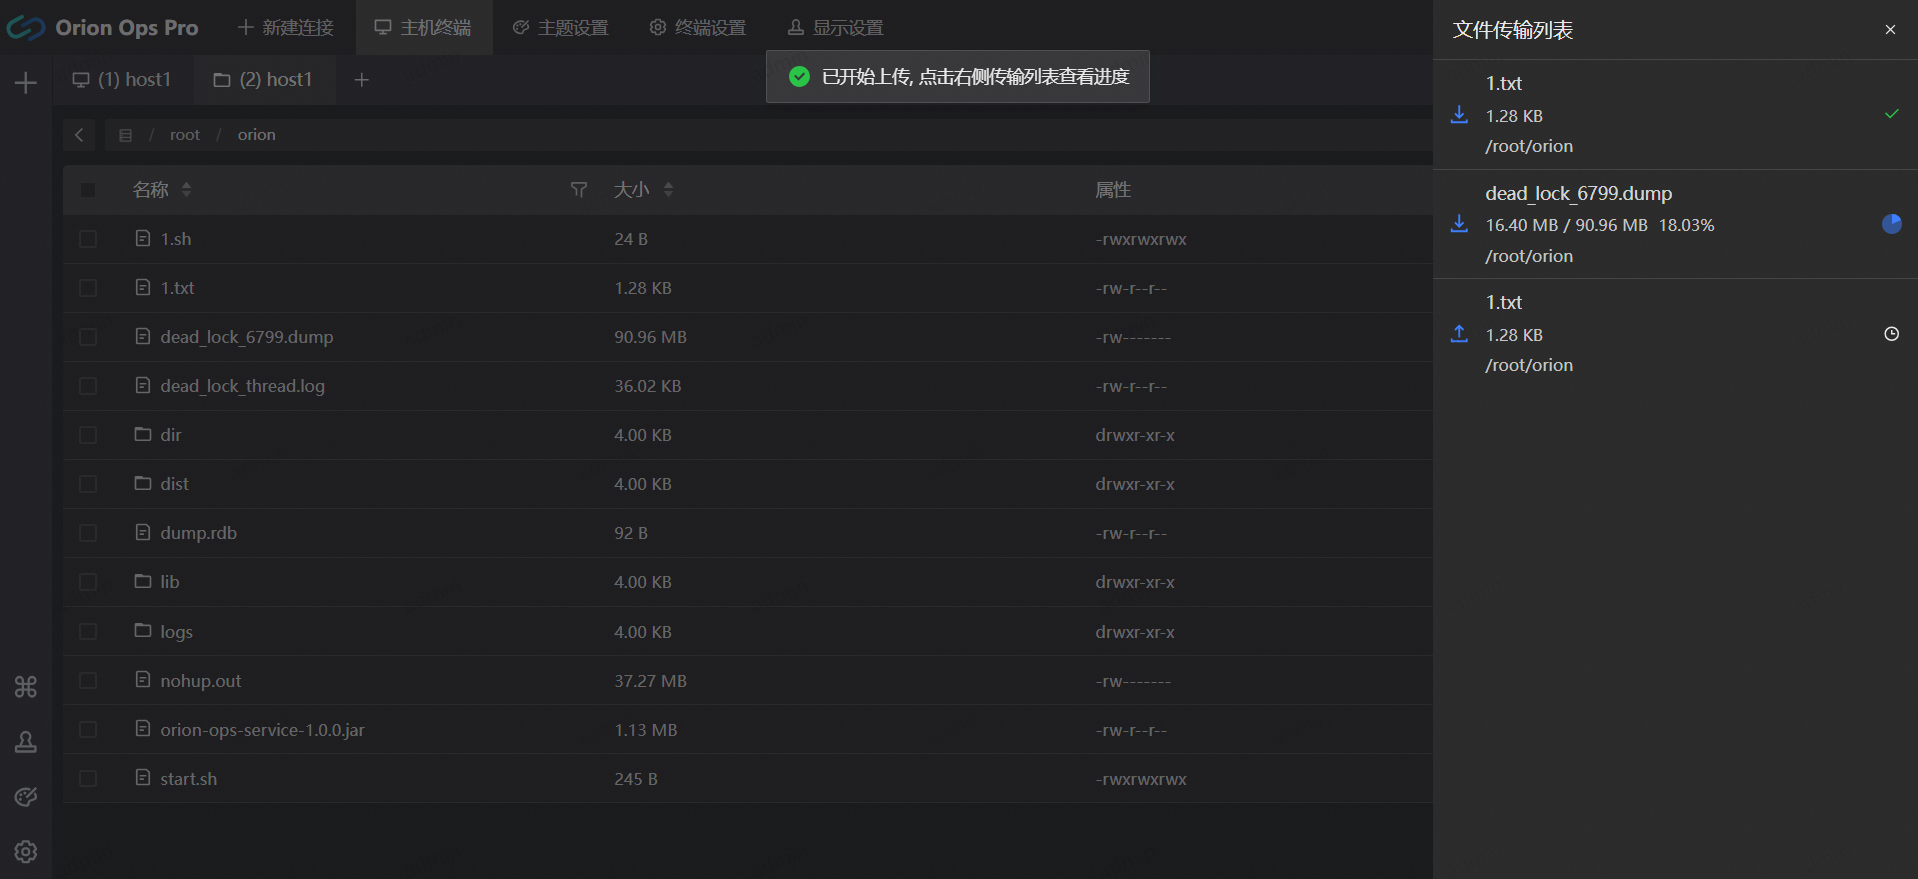Sort files by the 大小 column arrows
This screenshot has height=879, width=1918.
pos(668,190)
